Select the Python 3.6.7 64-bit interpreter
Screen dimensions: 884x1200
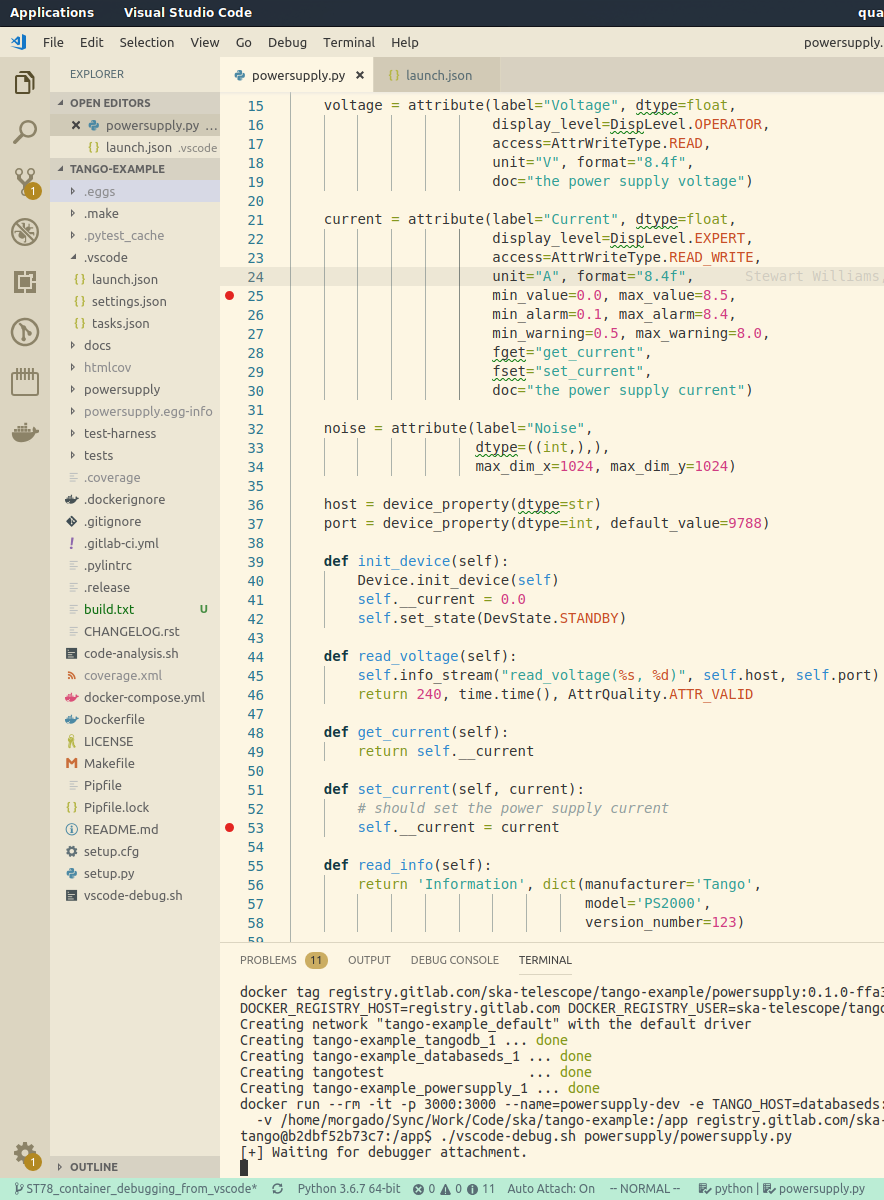[x=349, y=1189]
